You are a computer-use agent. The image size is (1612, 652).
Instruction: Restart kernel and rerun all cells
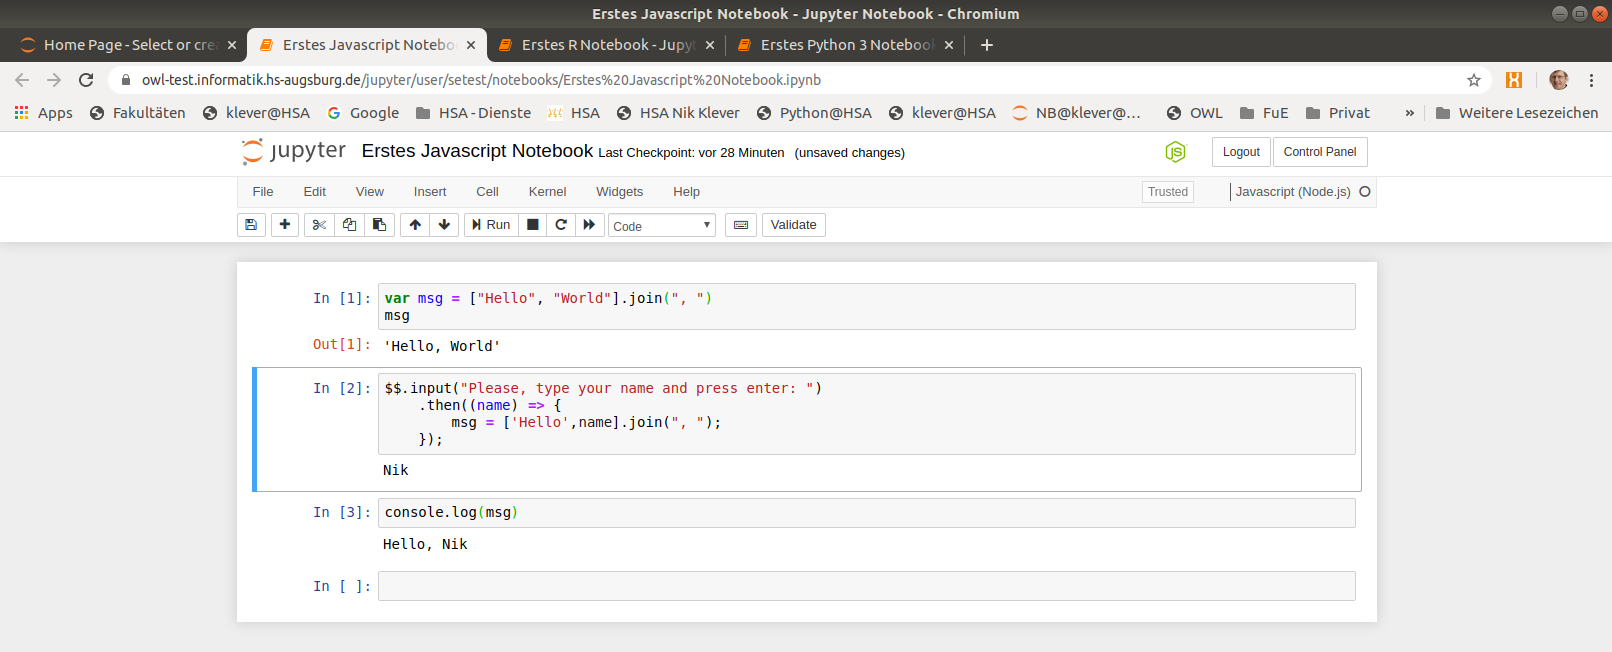589,225
